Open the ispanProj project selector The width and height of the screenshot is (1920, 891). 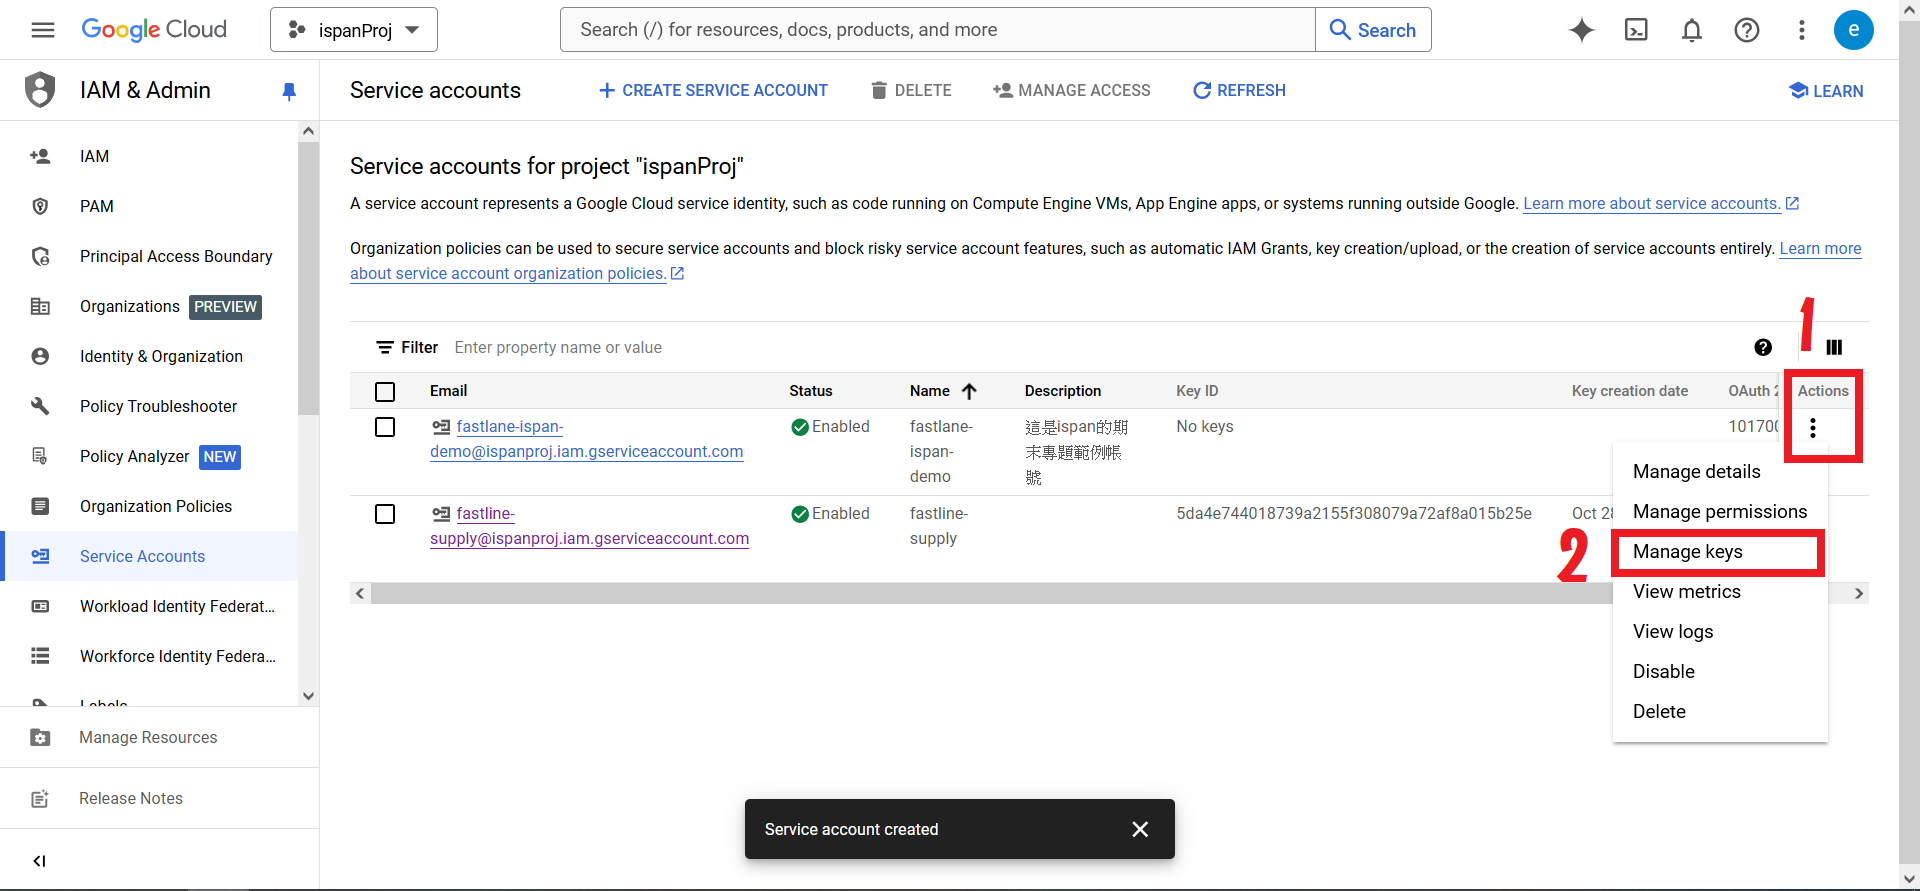tap(354, 30)
